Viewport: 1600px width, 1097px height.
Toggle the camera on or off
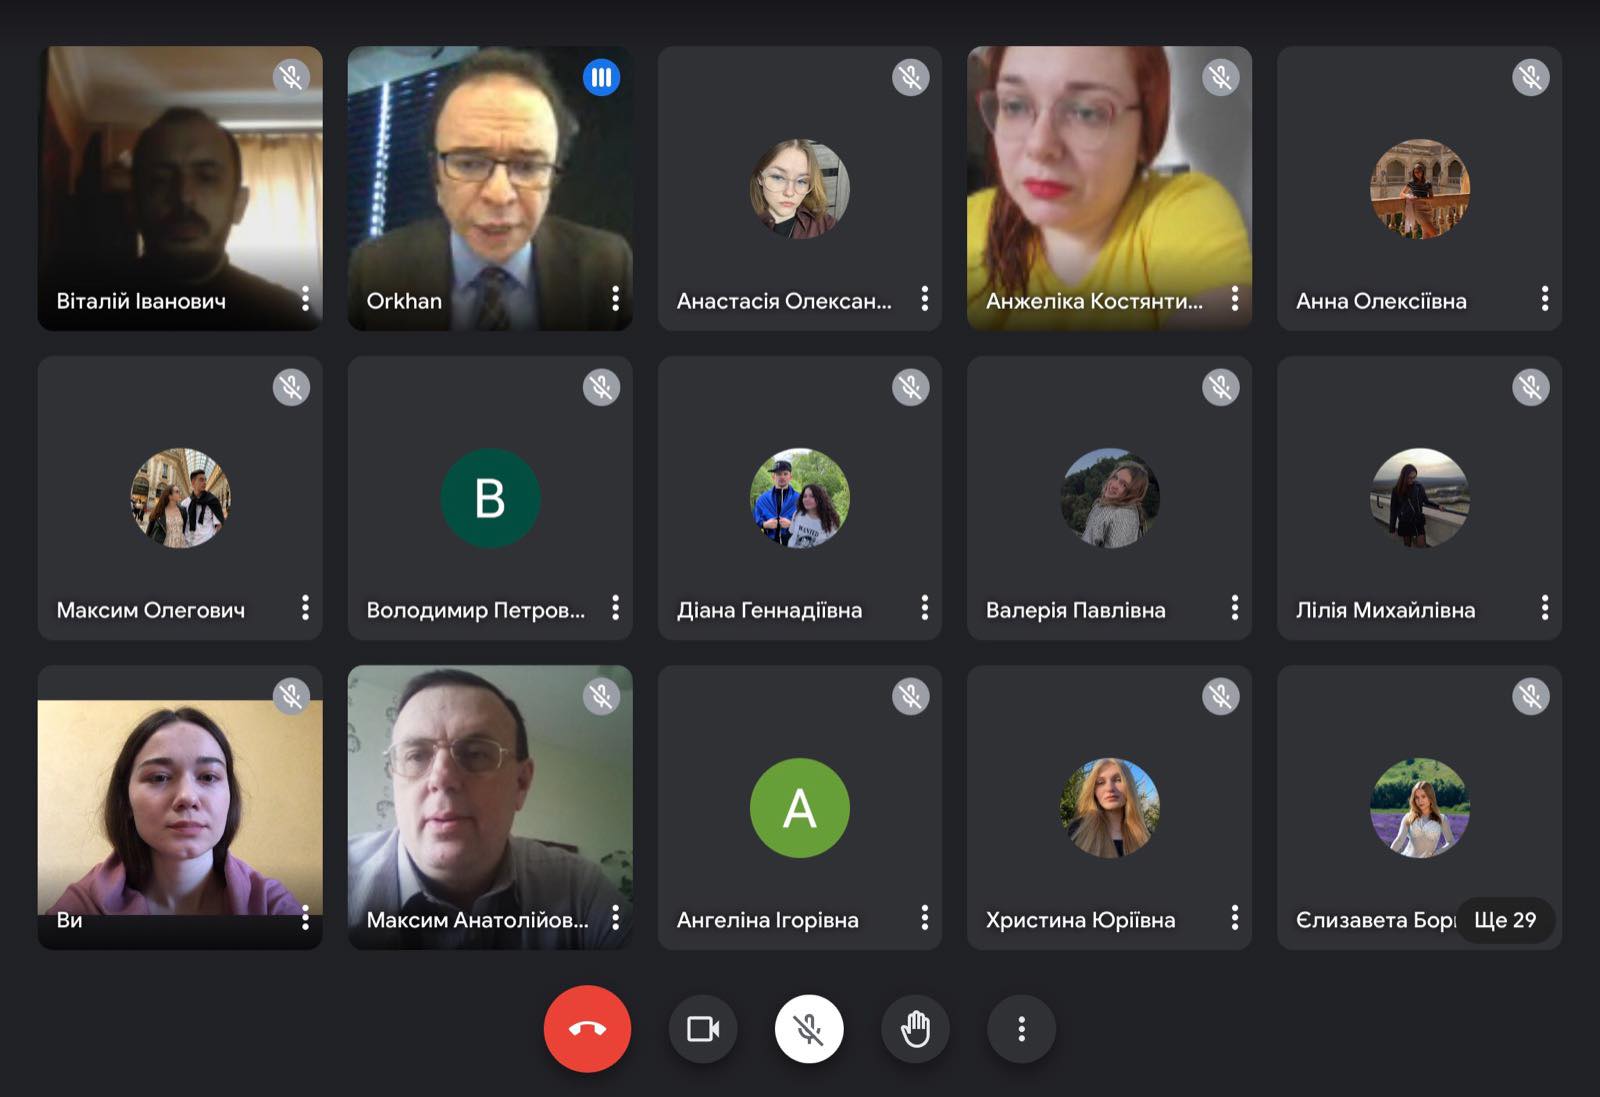[x=703, y=1029]
